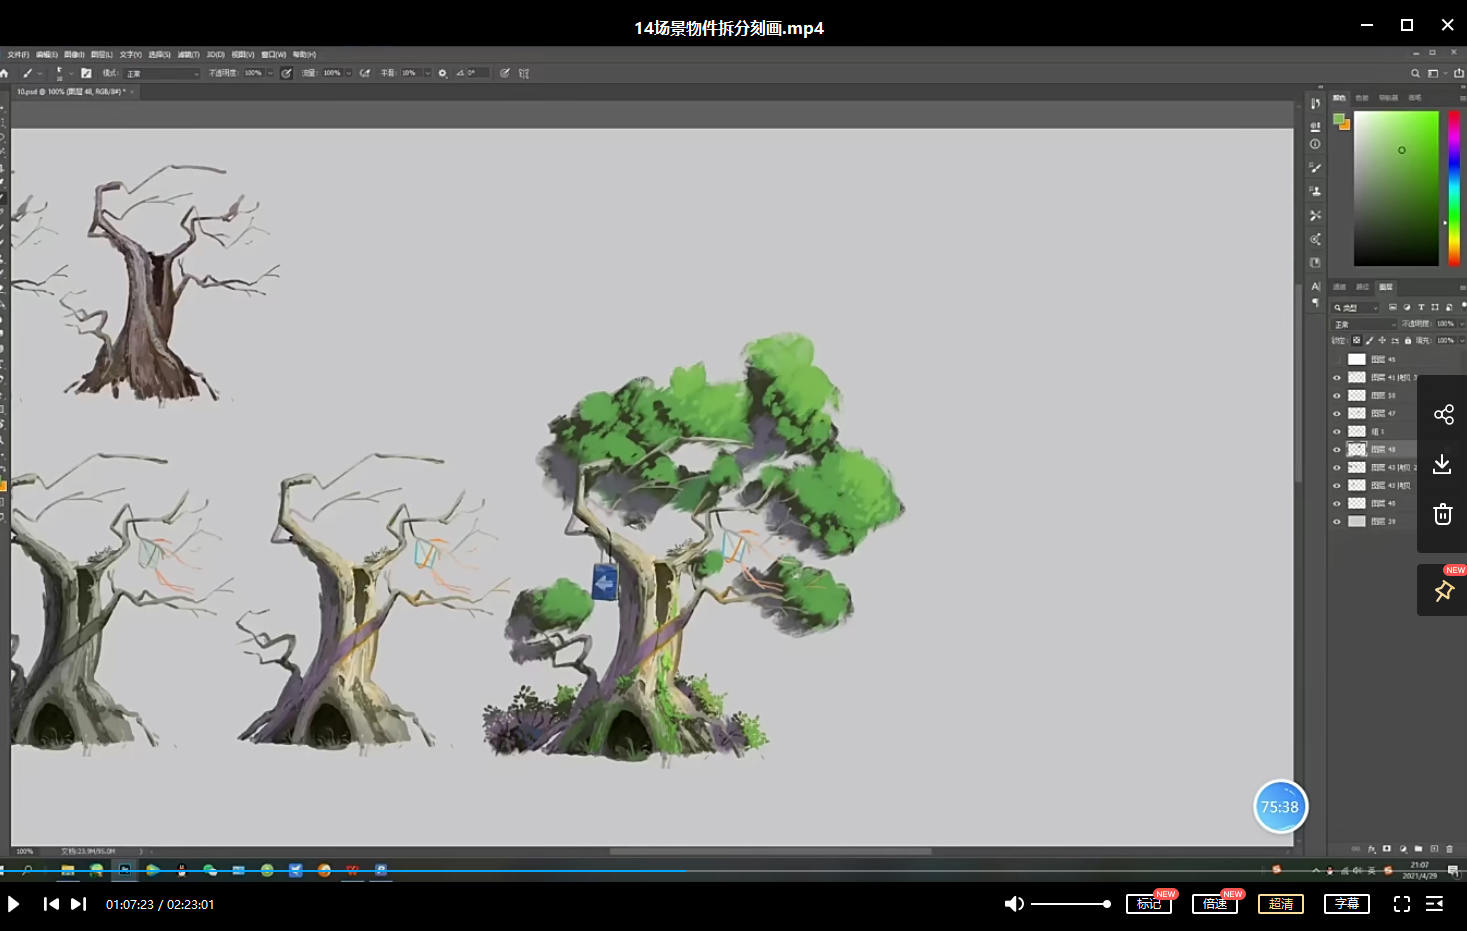
Task: Click the share icon on the side panel
Action: (x=1443, y=415)
